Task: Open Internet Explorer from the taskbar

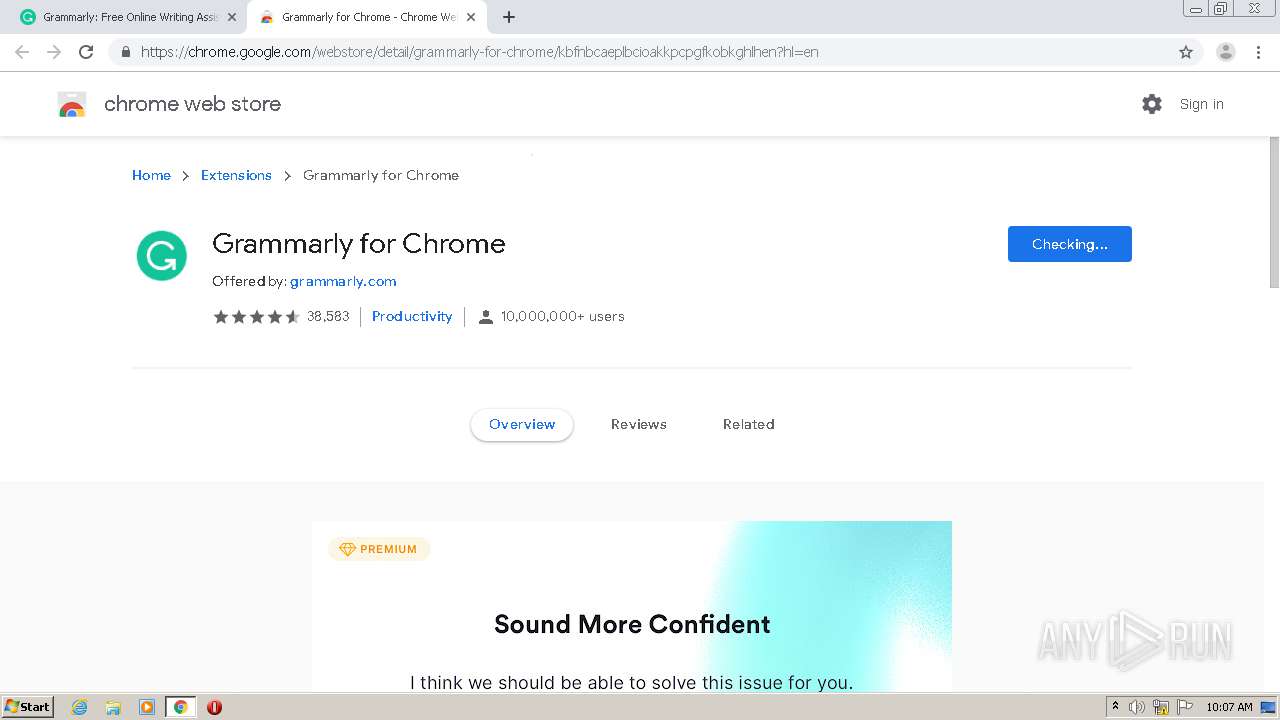Action: coord(80,707)
